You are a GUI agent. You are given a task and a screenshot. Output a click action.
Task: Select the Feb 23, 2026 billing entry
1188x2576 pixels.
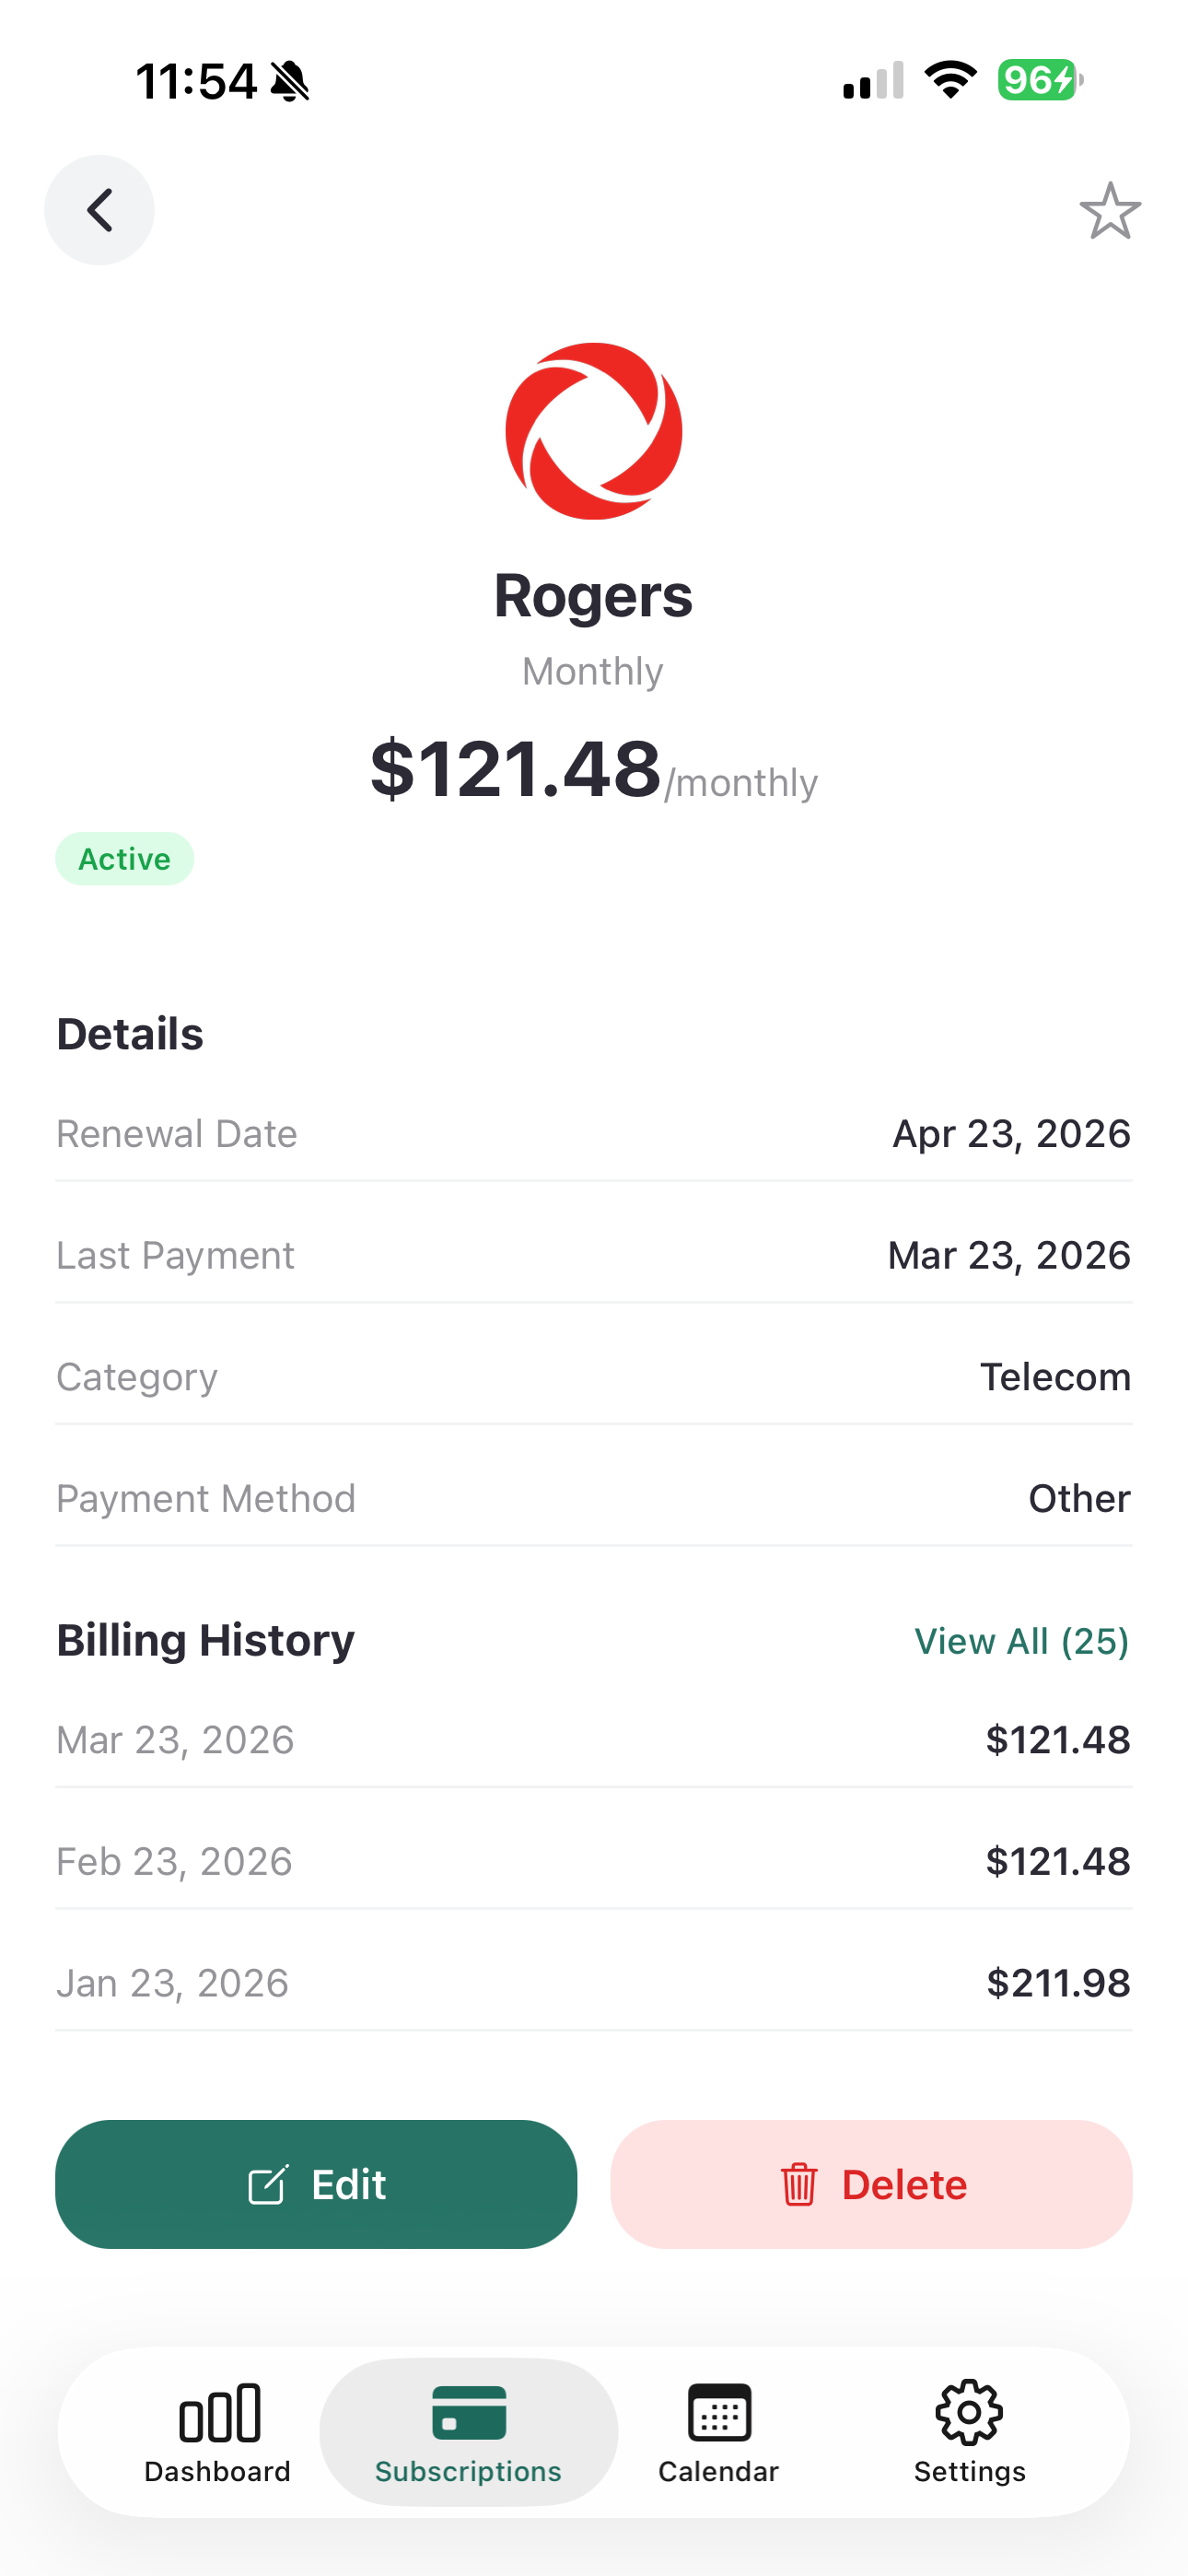594,1861
